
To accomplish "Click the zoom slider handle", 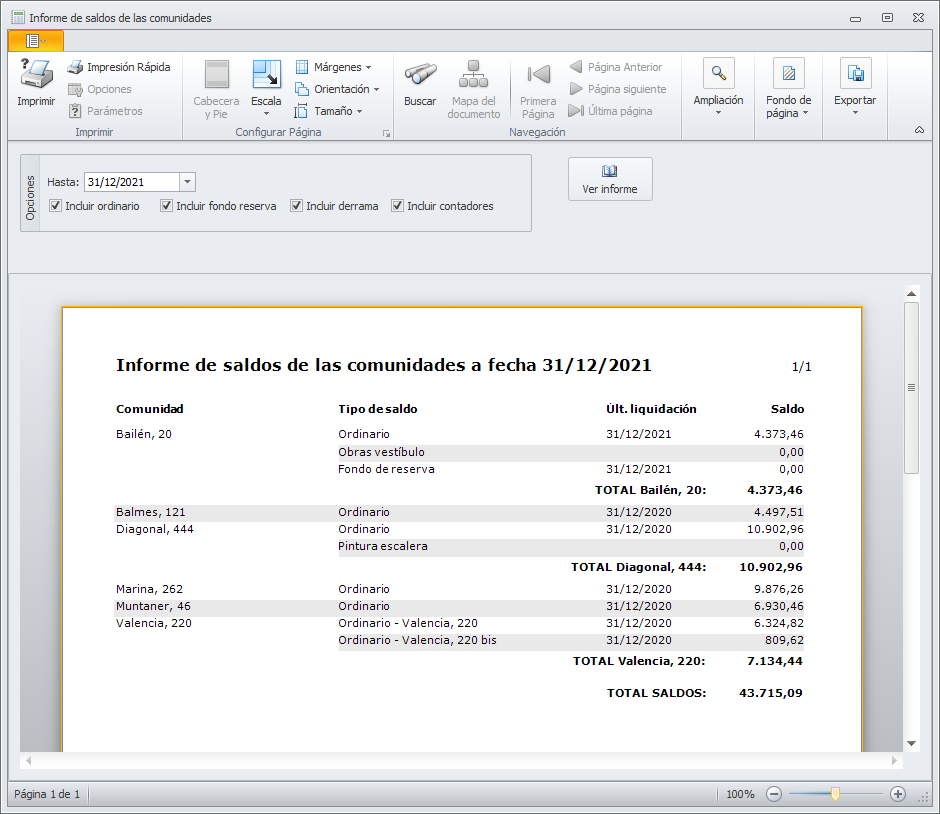I will 835,794.
